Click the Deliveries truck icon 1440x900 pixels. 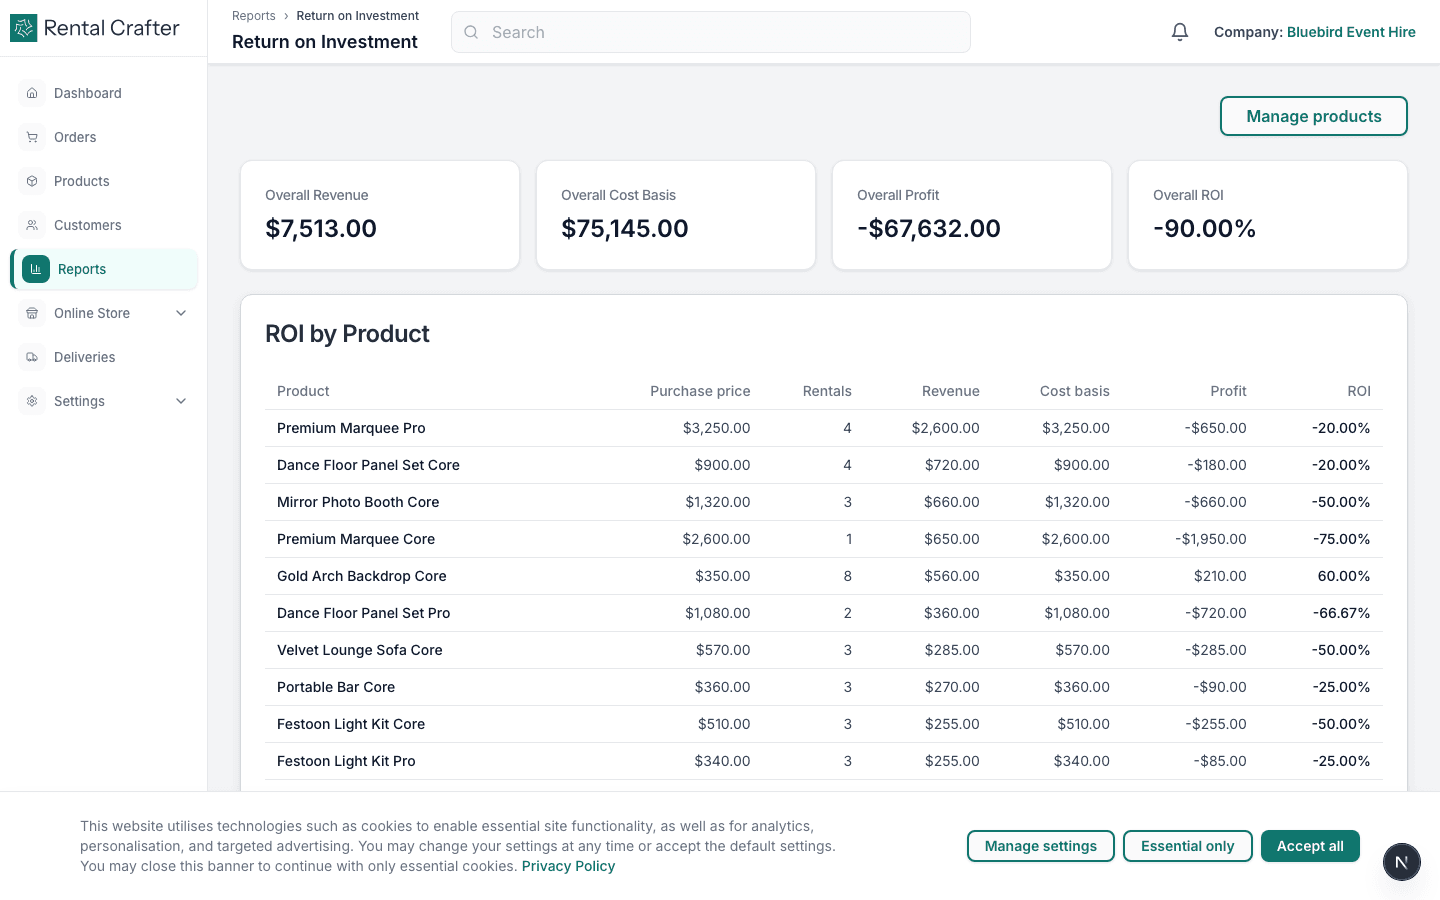[x=32, y=357]
